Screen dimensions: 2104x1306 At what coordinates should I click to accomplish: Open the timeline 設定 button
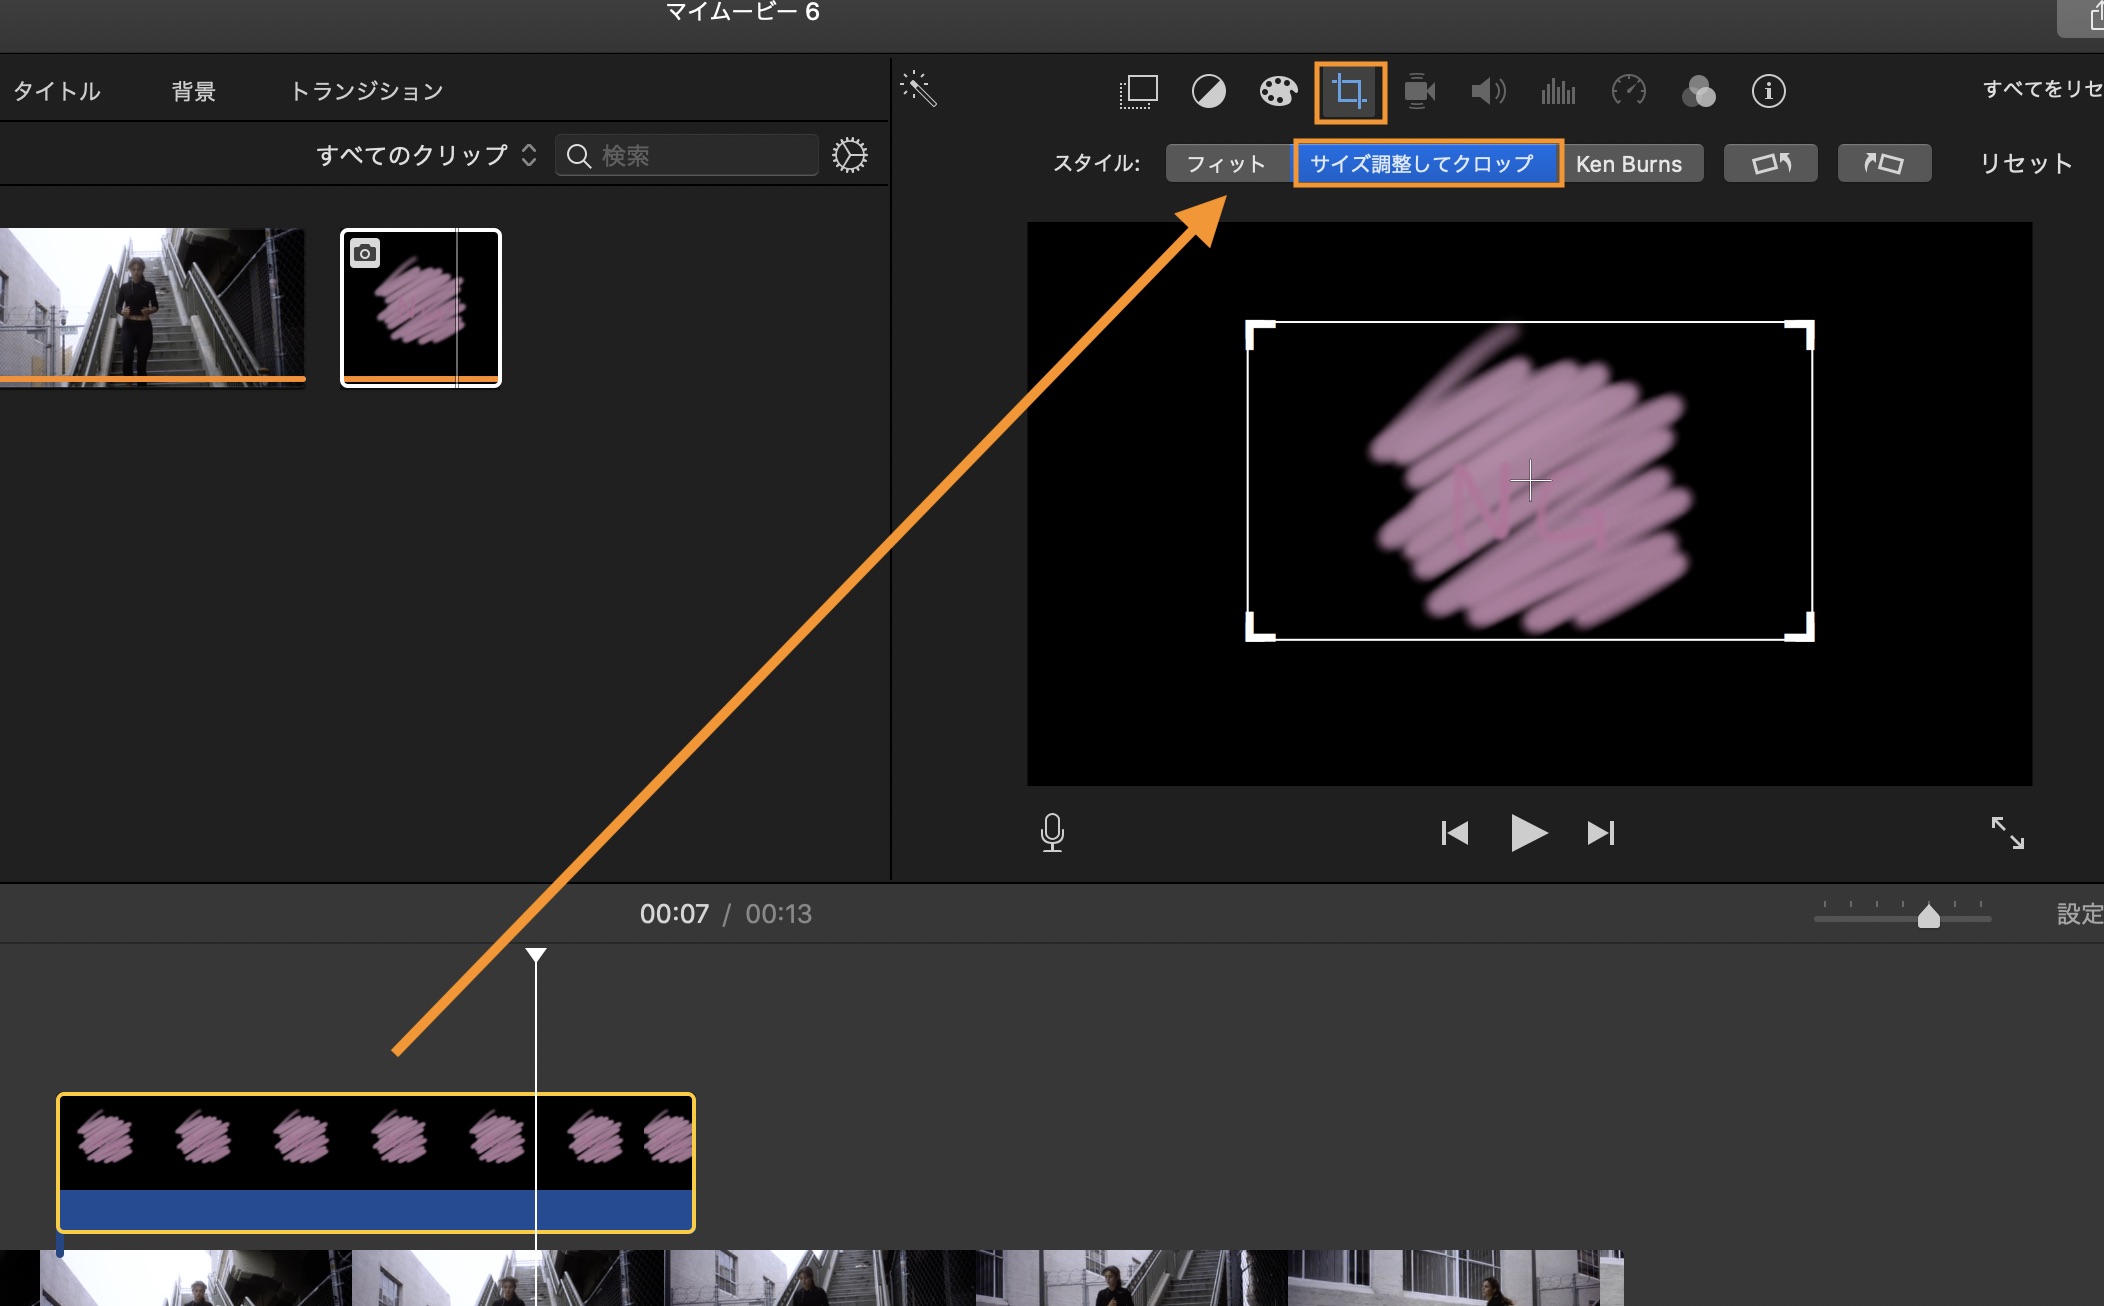tap(2079, 913)
